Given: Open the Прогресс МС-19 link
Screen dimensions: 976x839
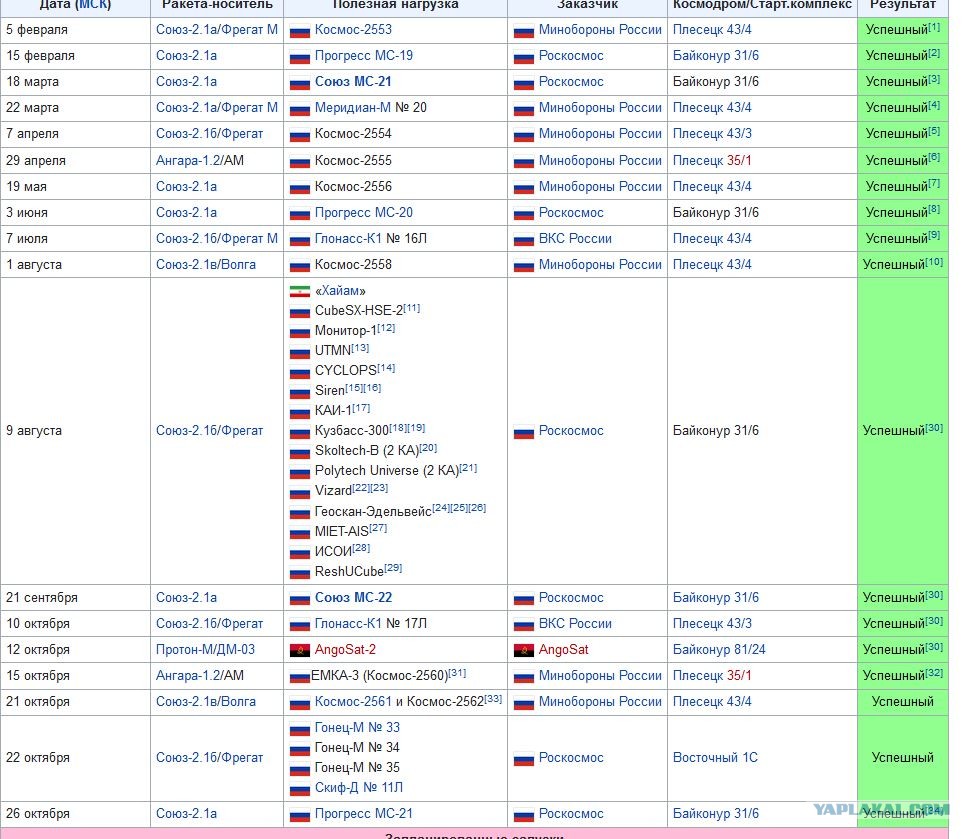Looking at the screenshot, I should pyautogui.click(x=364, y=55).
